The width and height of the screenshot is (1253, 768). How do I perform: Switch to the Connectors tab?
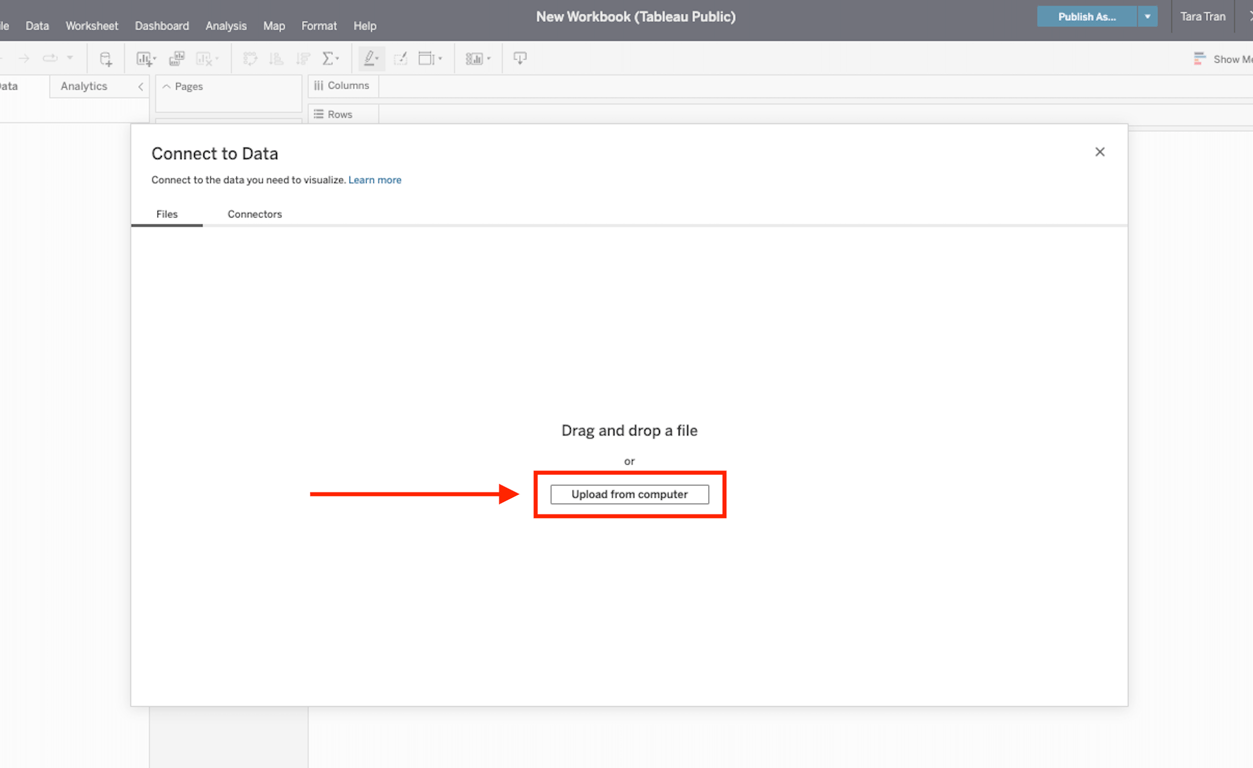coord(255,214)
